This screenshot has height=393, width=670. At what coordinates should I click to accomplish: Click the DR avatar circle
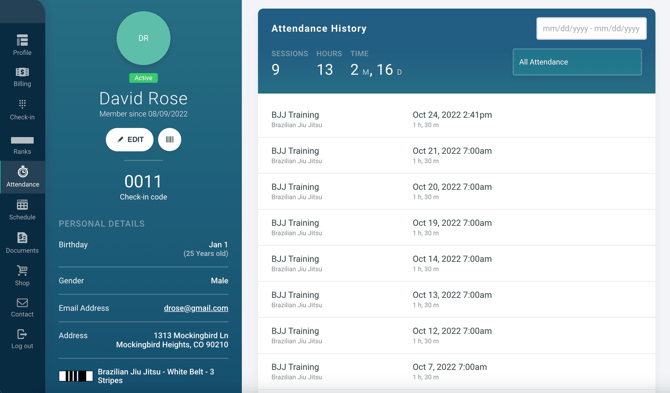tap(144, 38)
